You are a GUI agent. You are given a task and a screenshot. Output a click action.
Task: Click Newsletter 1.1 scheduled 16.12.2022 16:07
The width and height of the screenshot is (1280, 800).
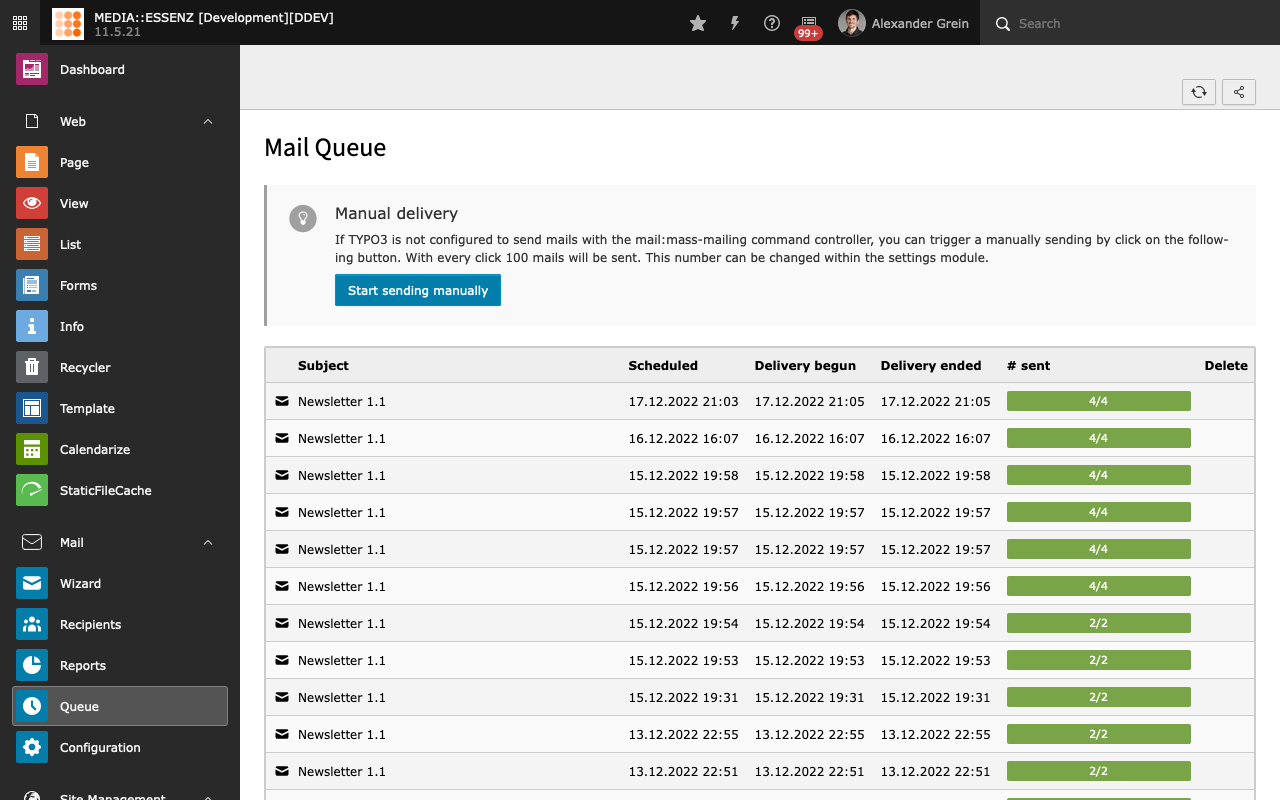coord(342,438)
